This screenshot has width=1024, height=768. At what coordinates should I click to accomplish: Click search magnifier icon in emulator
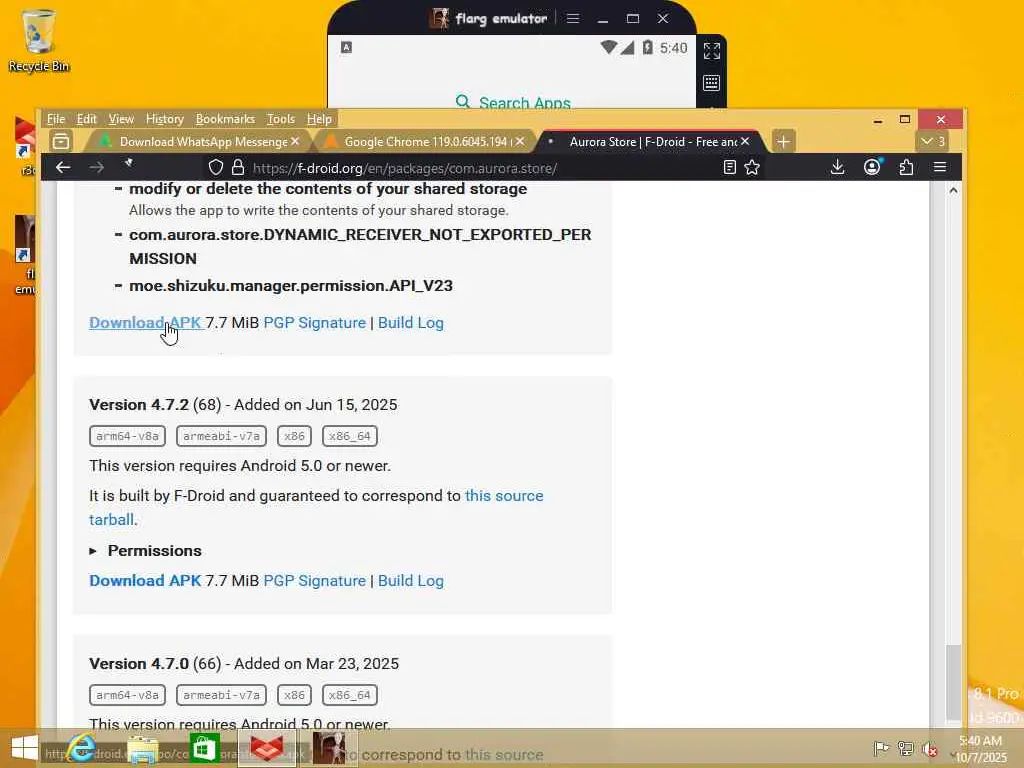pyautogui.click(x=462, y=102)
